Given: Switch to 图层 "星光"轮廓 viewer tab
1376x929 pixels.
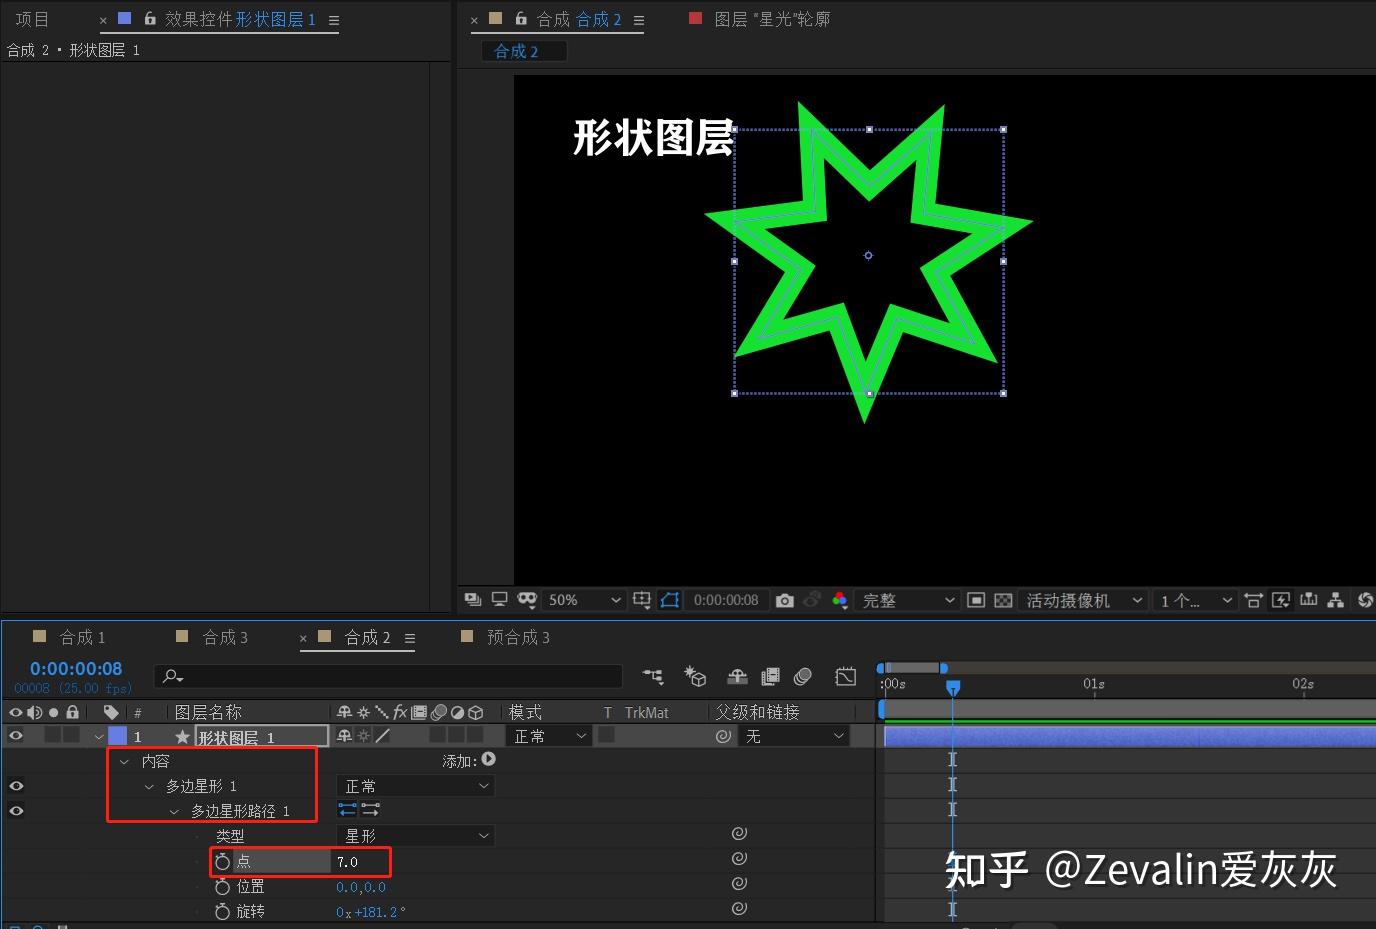Looking at the screenshot, I should tap(772, 19).
